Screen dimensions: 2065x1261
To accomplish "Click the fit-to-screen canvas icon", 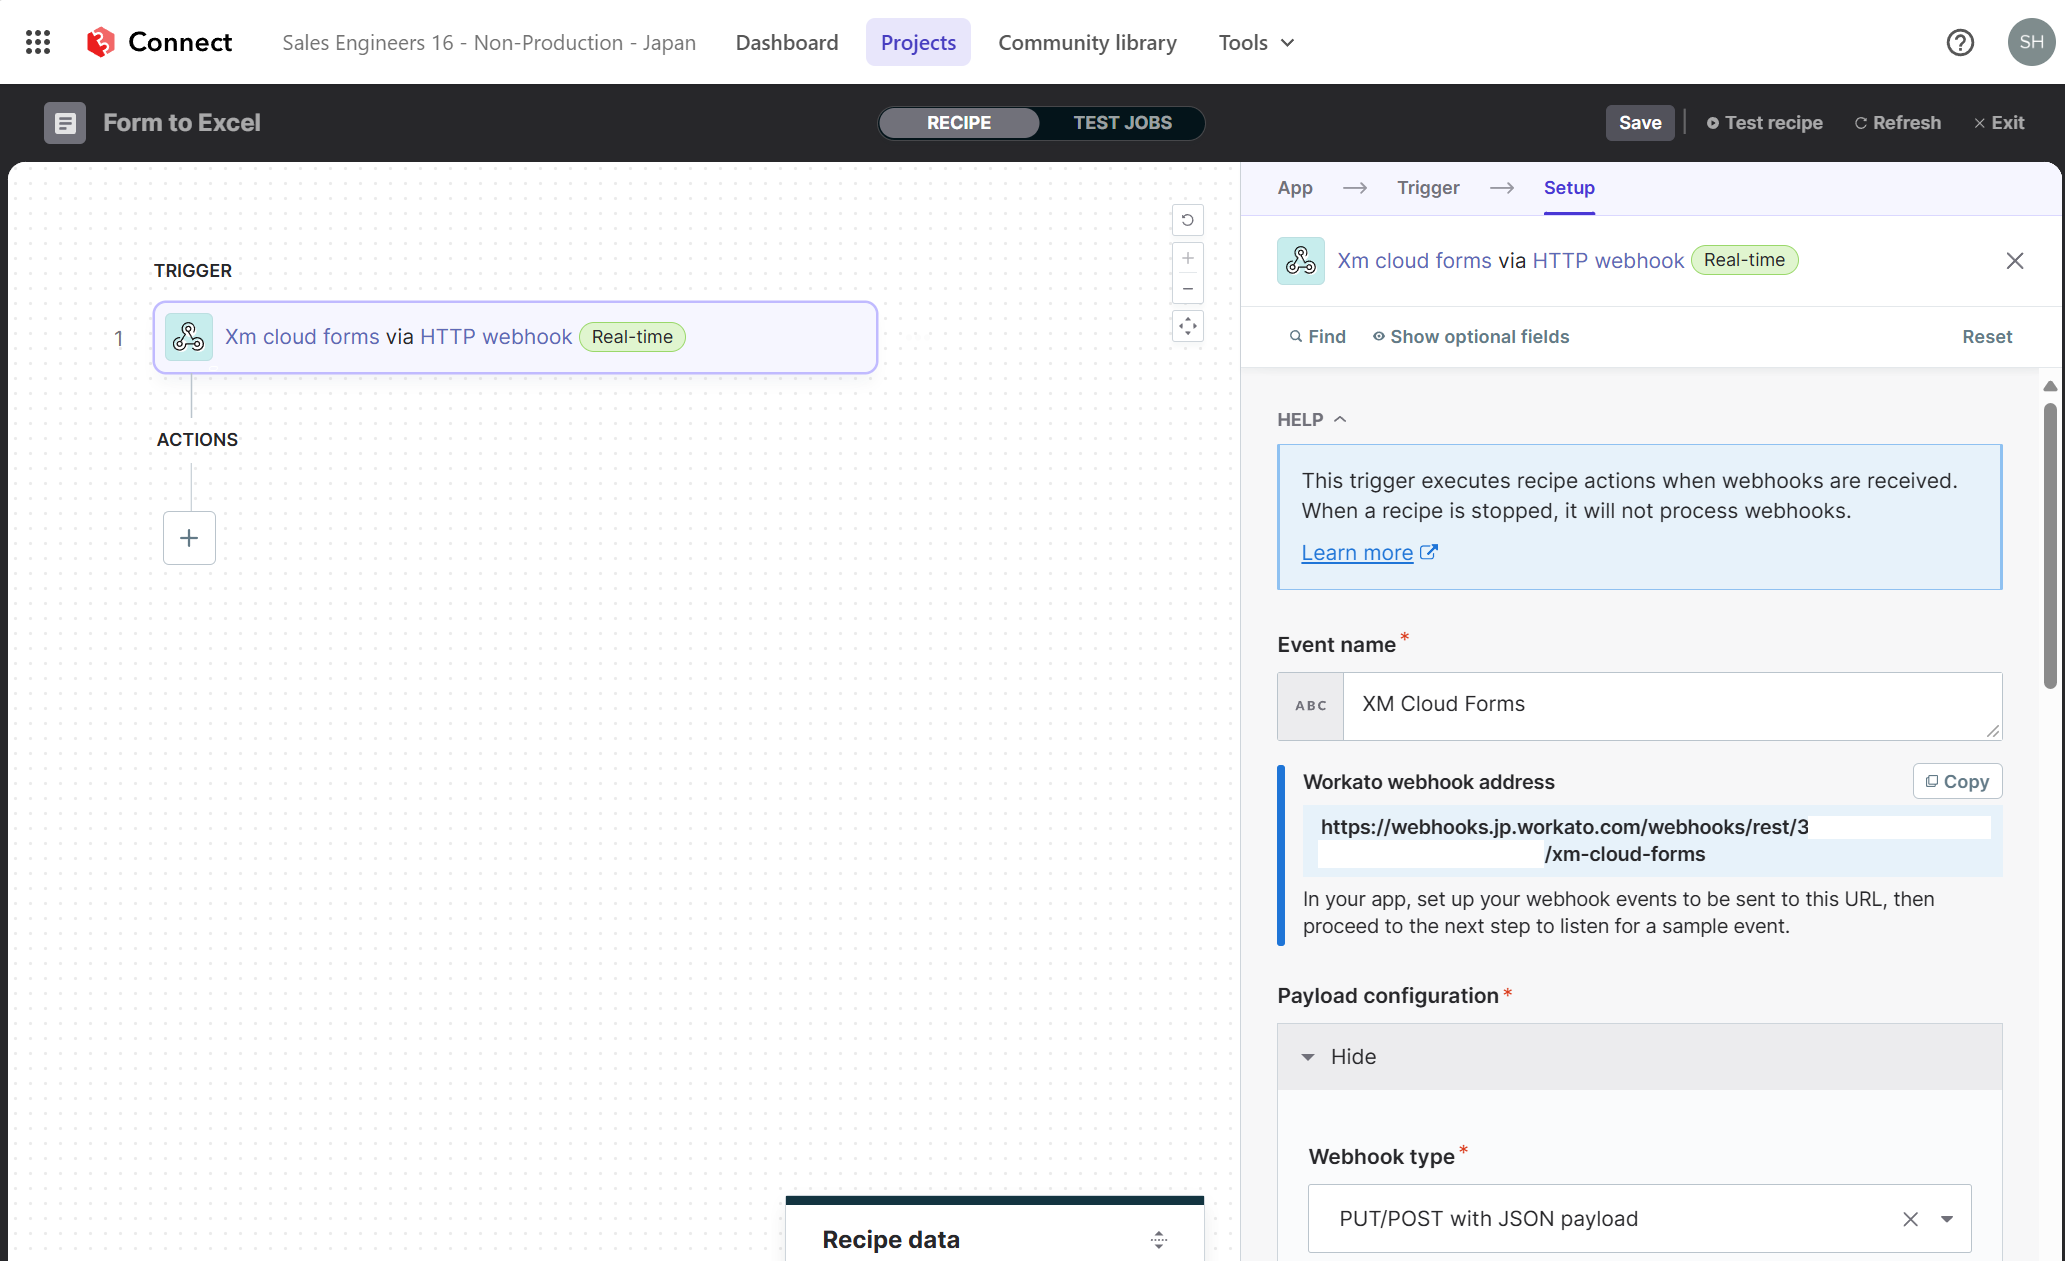I will pyautogui.click(x=1187, y=324).
